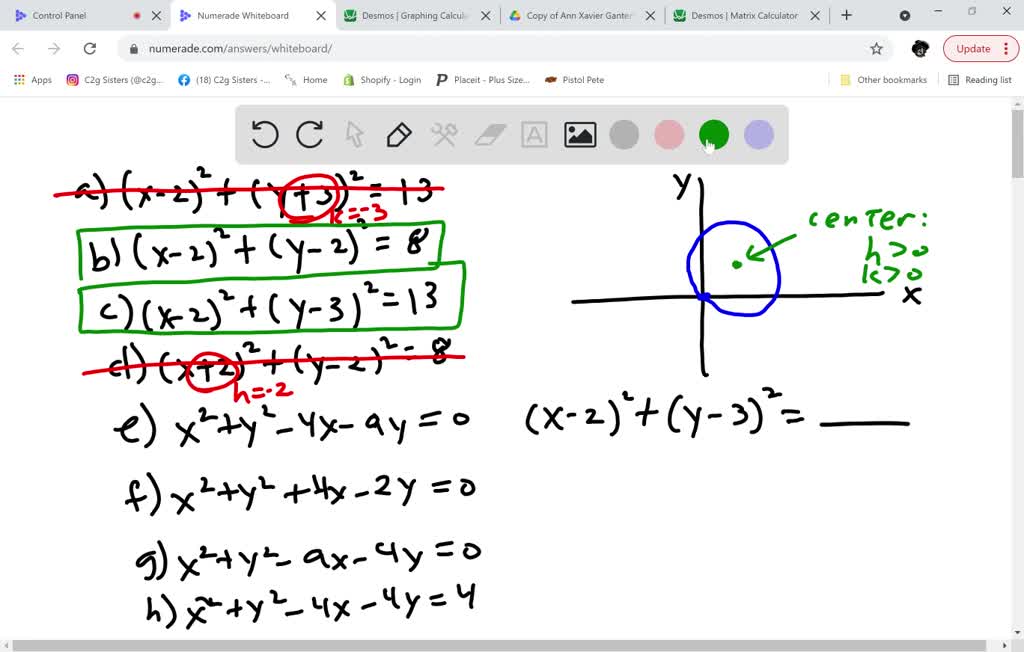Select the Text tool
Viewport: 1024px width, 652px height.
pos(534,134)
